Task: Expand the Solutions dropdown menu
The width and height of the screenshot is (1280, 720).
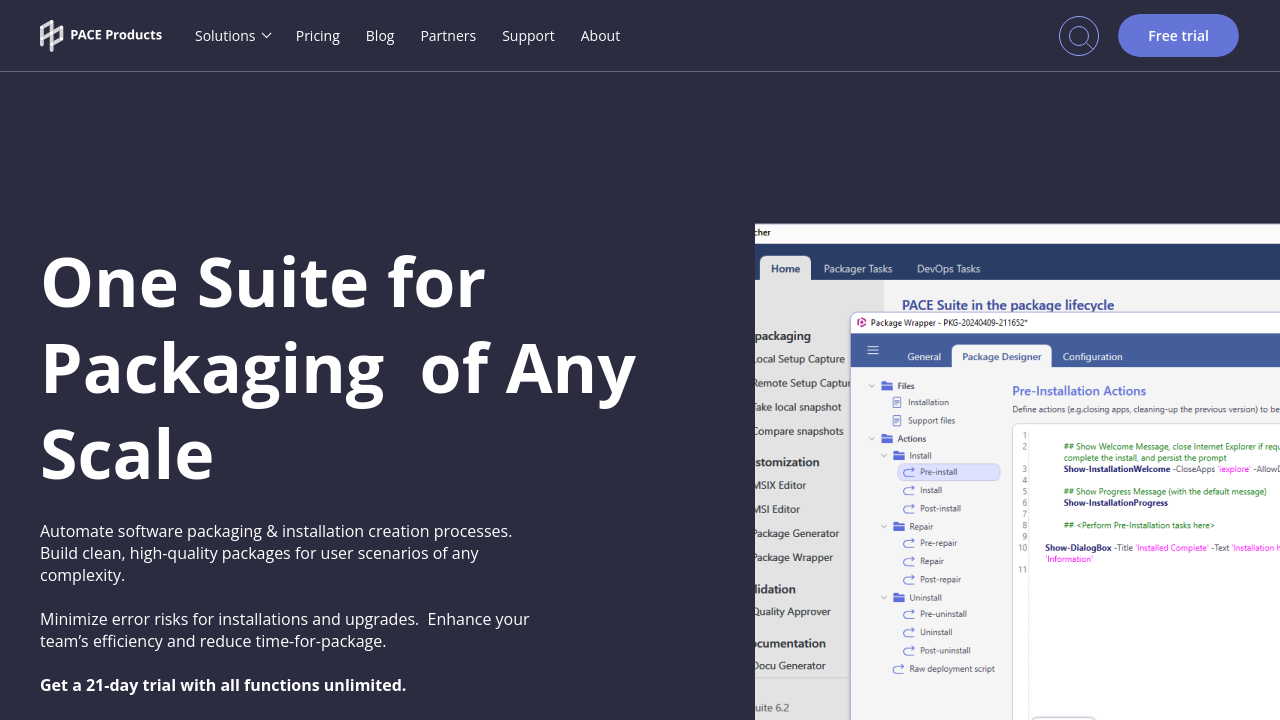Action: click(x=233, y=36)
